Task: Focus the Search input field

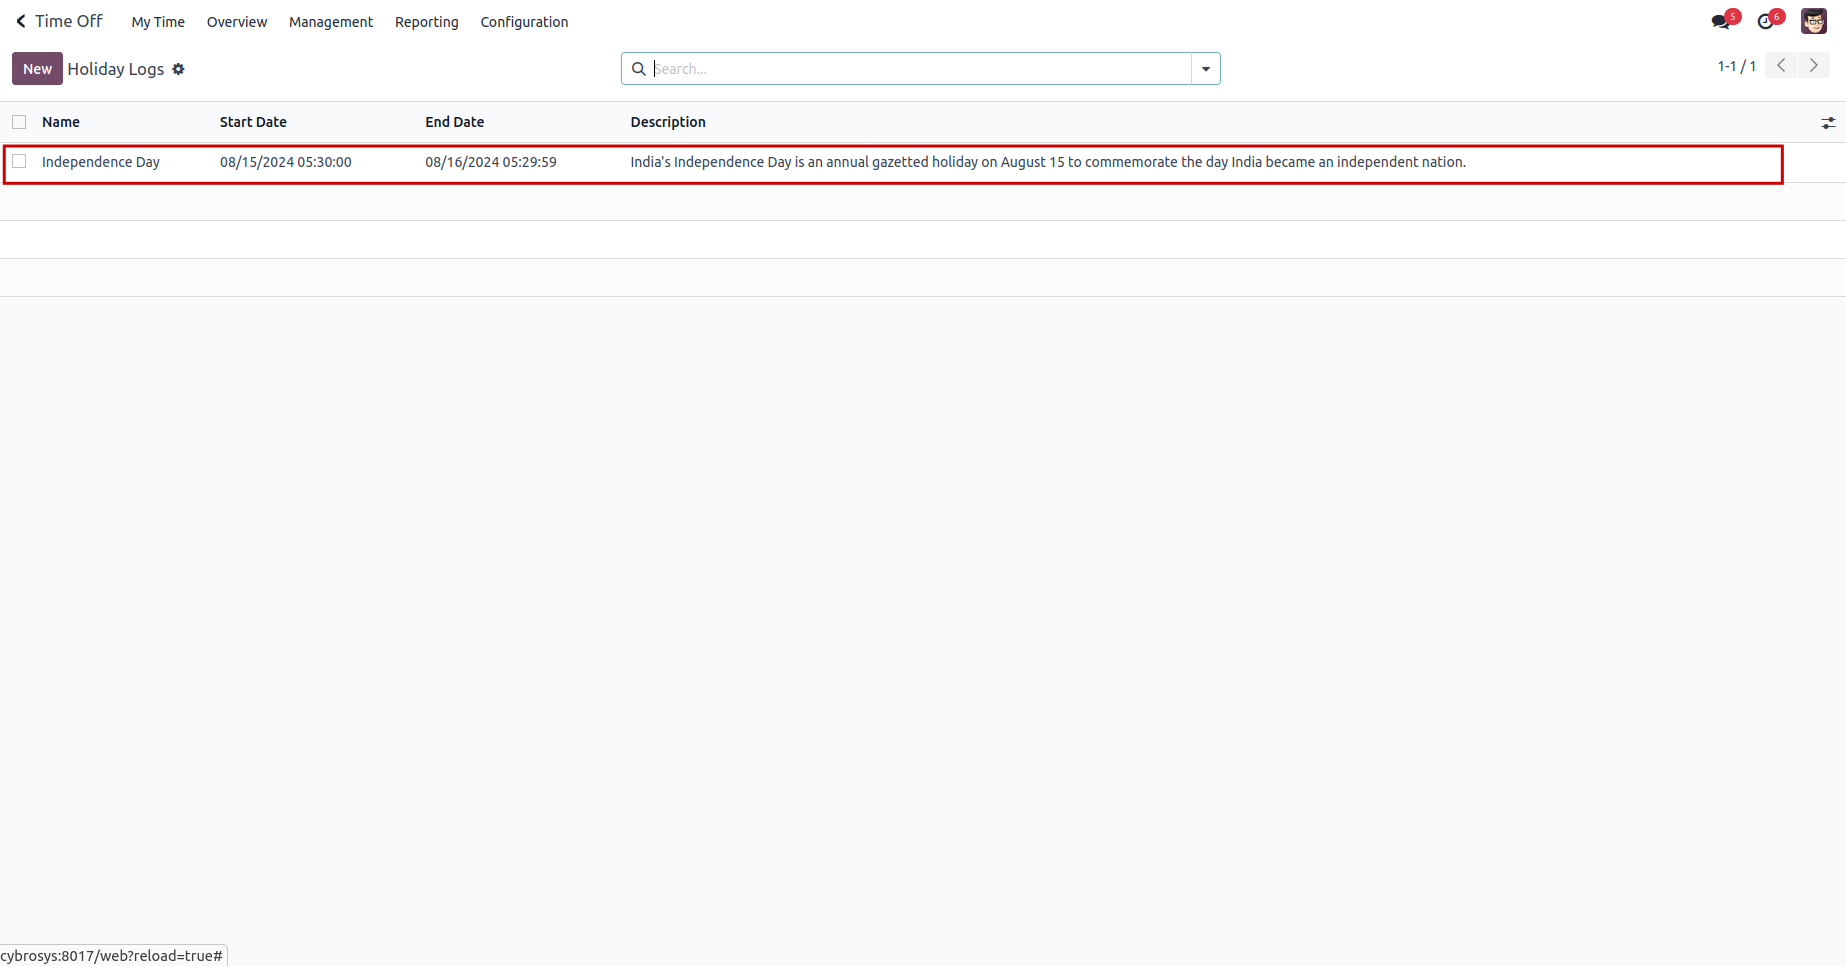Action: click(921, 69)
